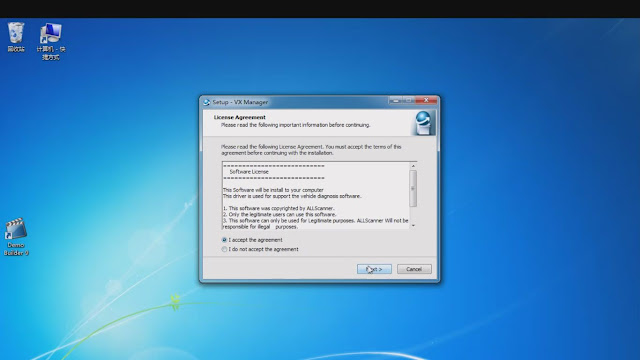This screenshot has height=360, width=640.
Task: Cancel the VX Manager setup
Action: pos(414,269)
